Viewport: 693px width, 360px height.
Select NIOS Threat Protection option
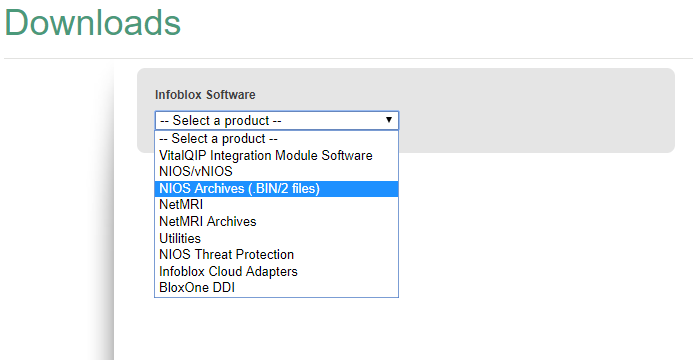pos(276,255)
